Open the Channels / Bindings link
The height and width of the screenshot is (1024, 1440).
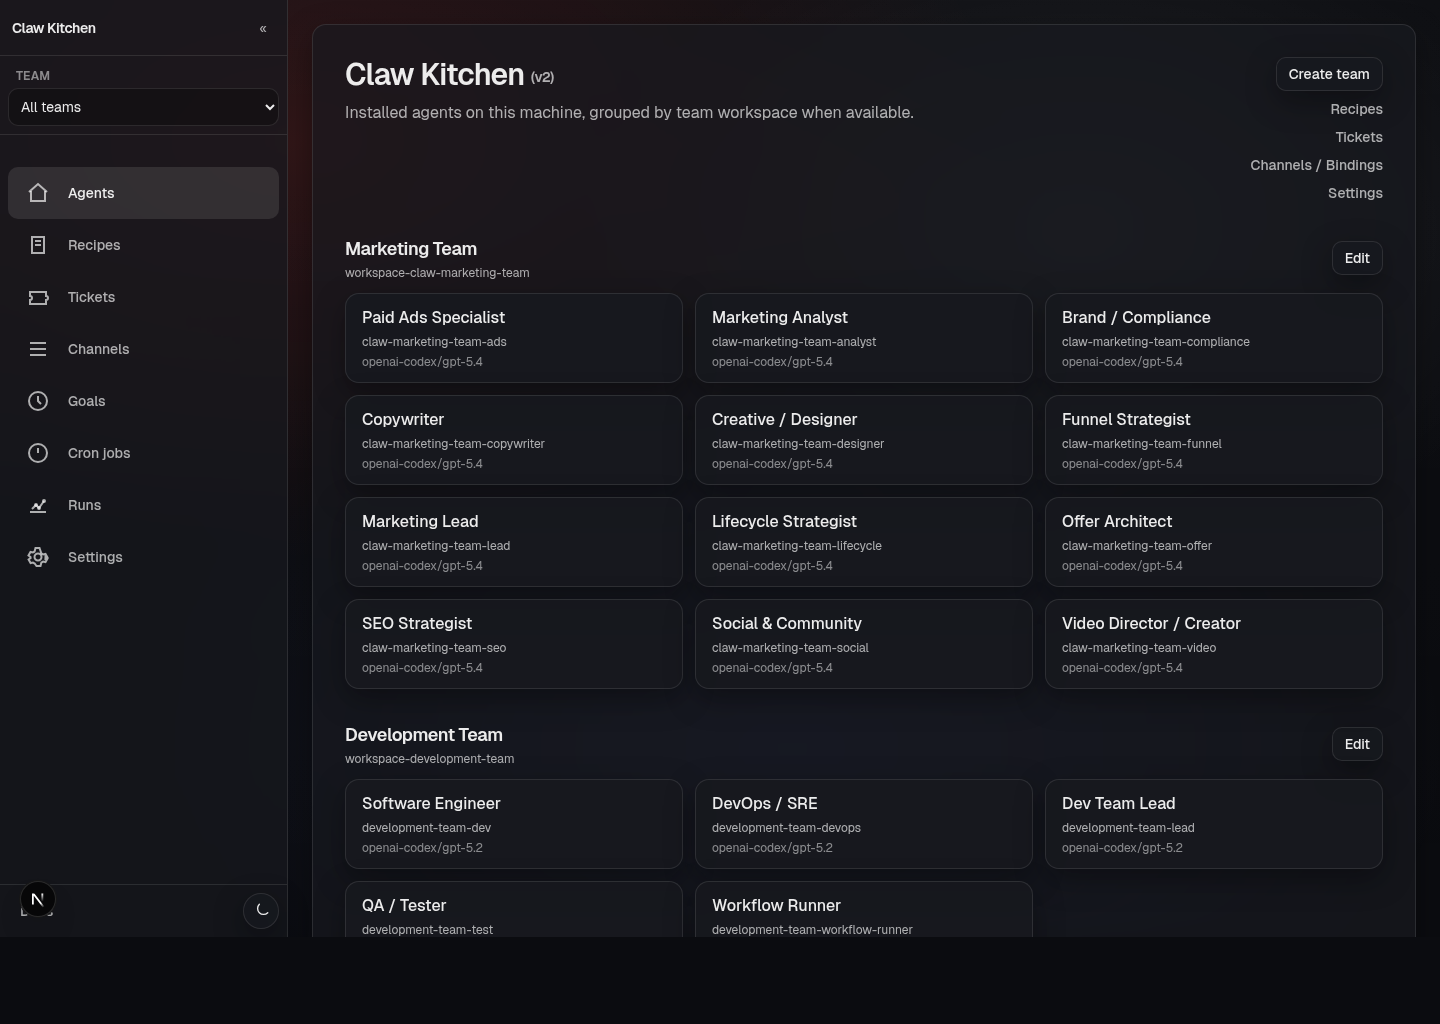[1316, 165]
